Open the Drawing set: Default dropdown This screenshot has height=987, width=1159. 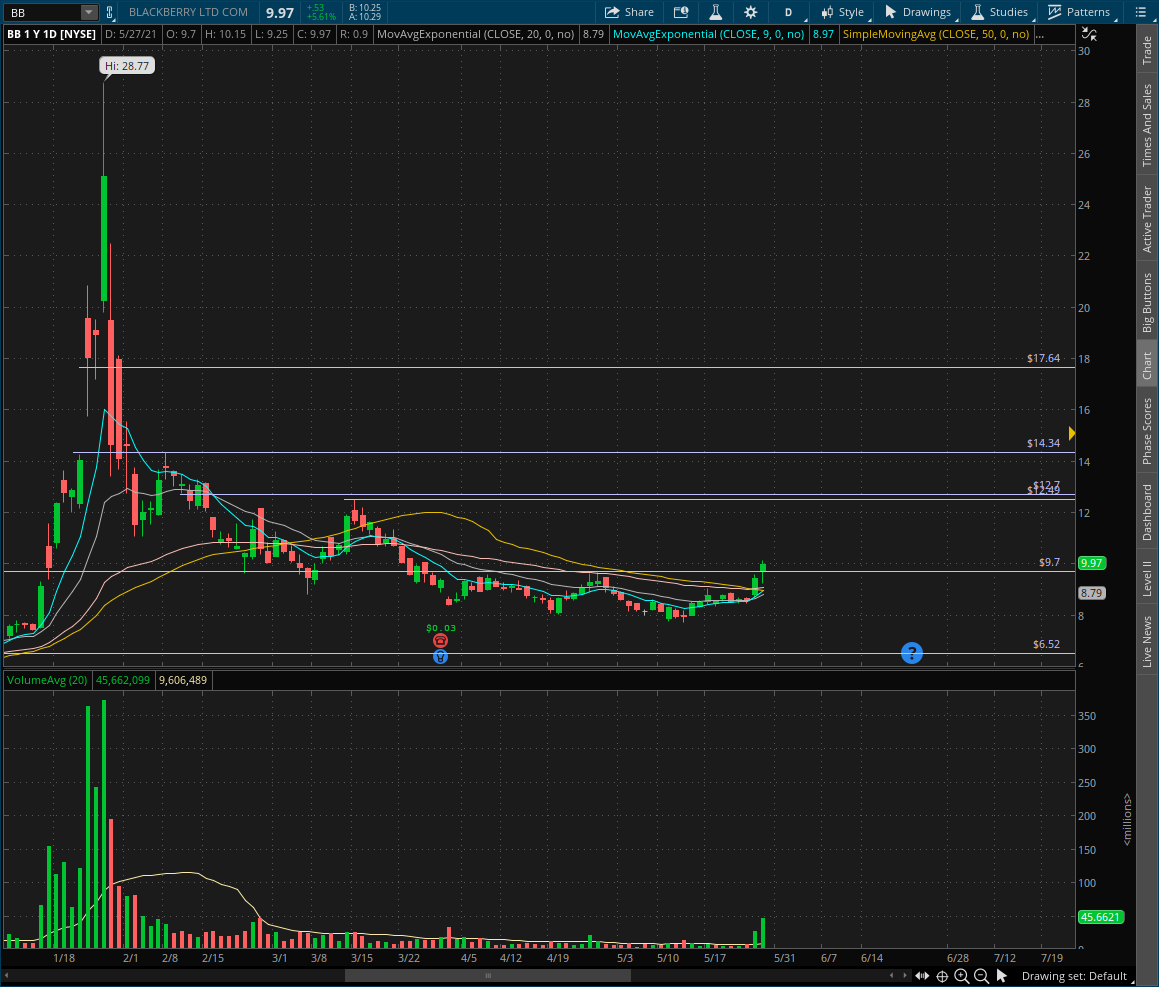click(x=1078, y=976)
